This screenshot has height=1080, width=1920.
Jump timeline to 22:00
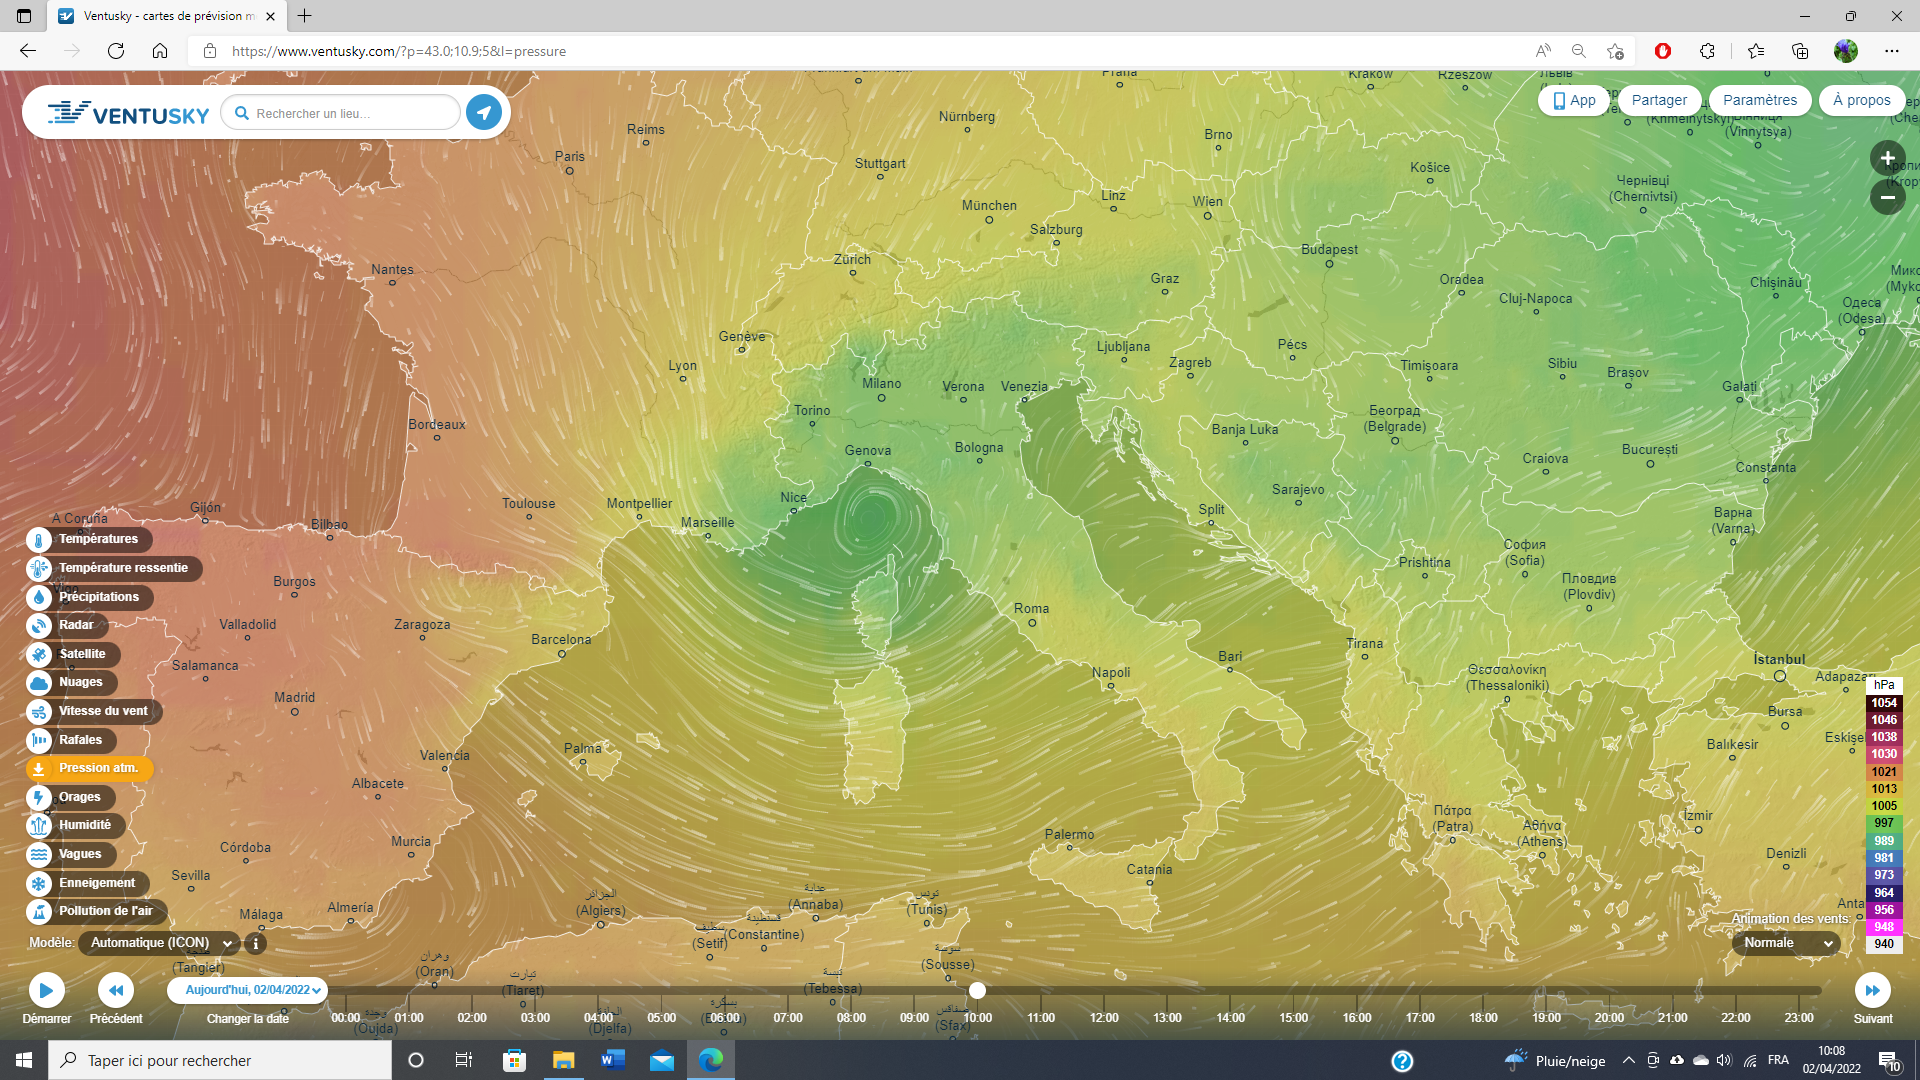tap(1736, 1018)
